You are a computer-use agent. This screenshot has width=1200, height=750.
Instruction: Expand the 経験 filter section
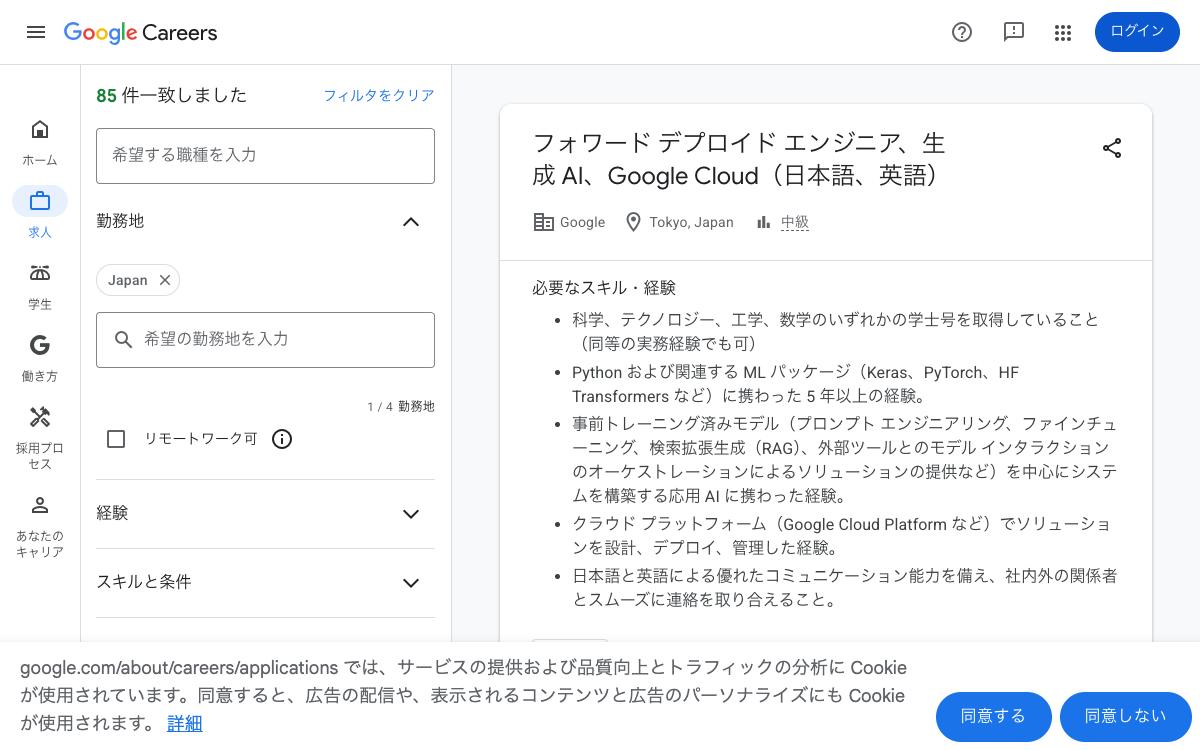[x=265, y=514]
